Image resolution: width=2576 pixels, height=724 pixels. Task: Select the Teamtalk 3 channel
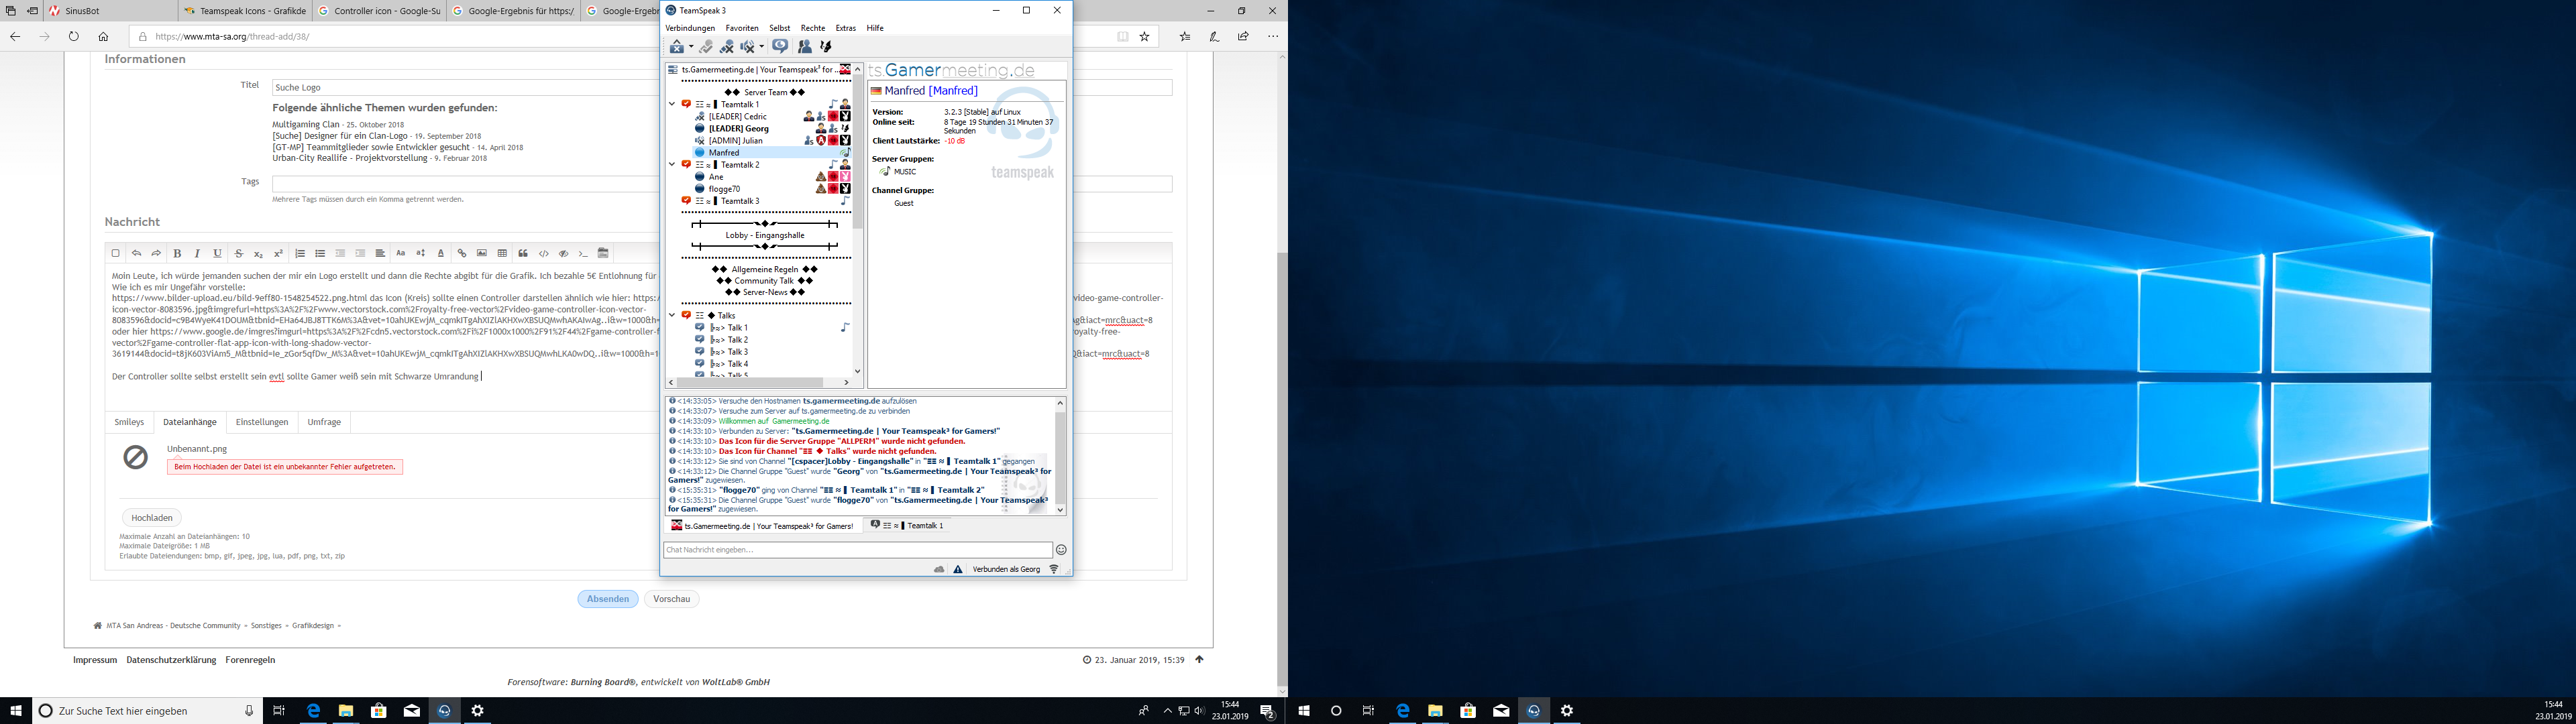pyautogui.click(x=740, y=201)
